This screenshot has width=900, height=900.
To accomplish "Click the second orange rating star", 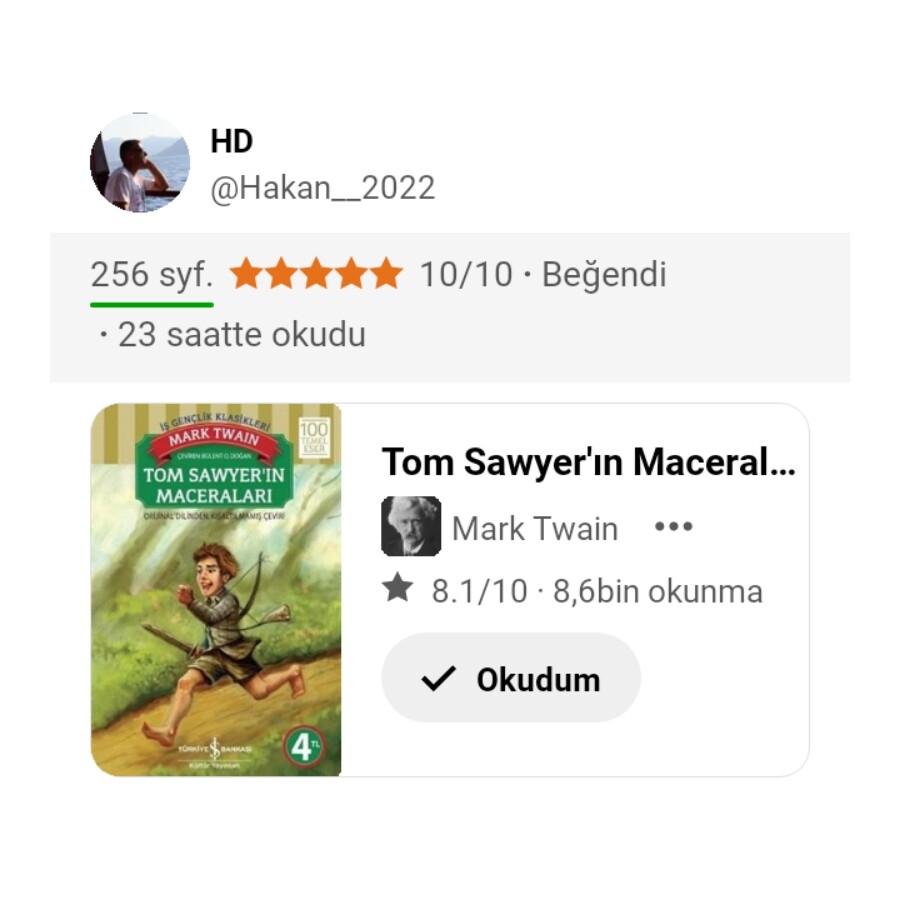I will 282,273.
